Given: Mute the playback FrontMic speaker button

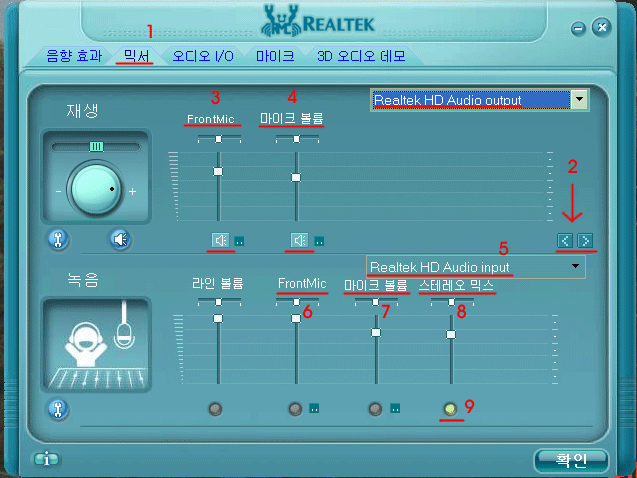Looking at the screenshot, I should [x=221, y=240].
